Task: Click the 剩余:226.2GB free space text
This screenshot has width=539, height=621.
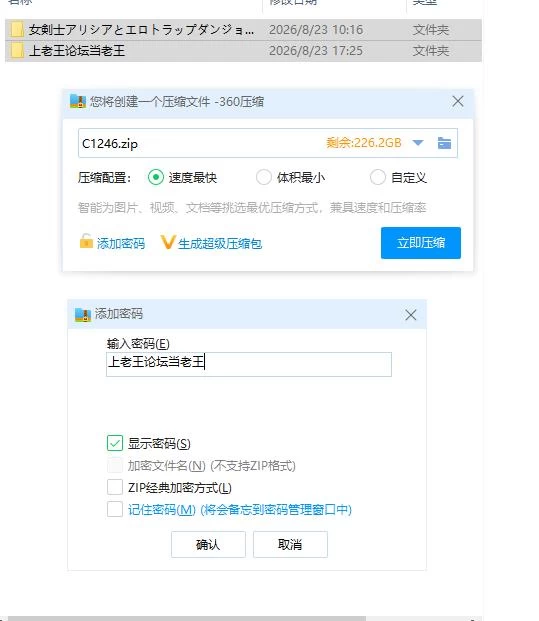Action: [364, 143]
